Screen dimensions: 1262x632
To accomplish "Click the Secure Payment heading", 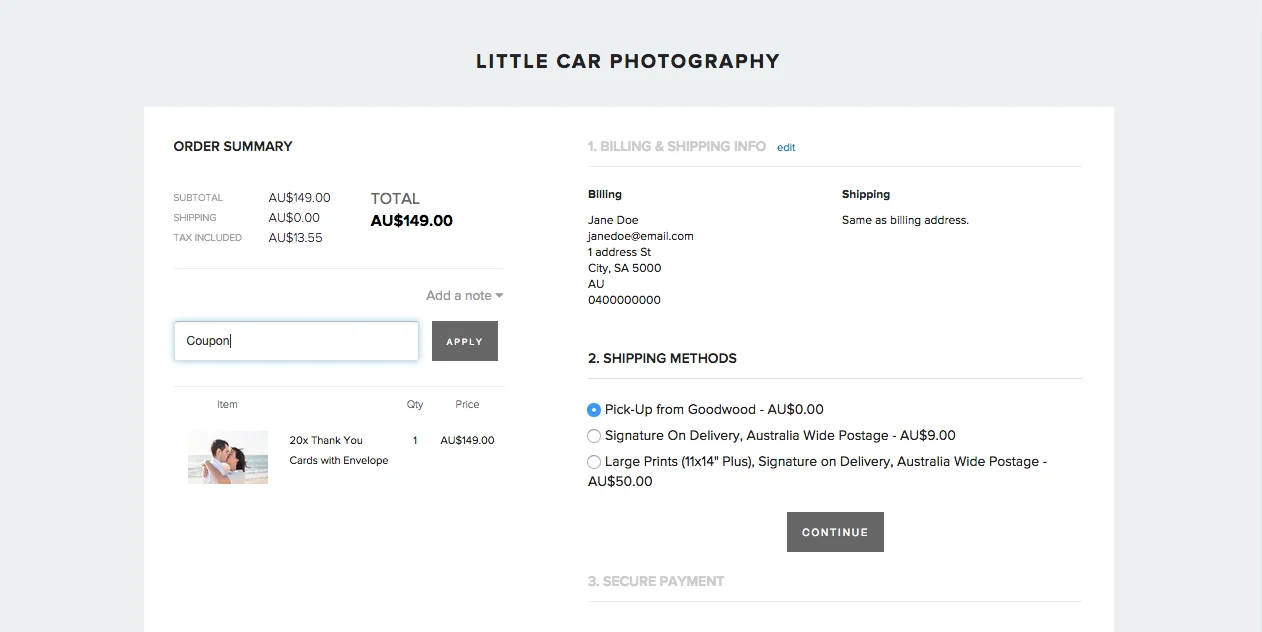I will [x=656, y=581].
